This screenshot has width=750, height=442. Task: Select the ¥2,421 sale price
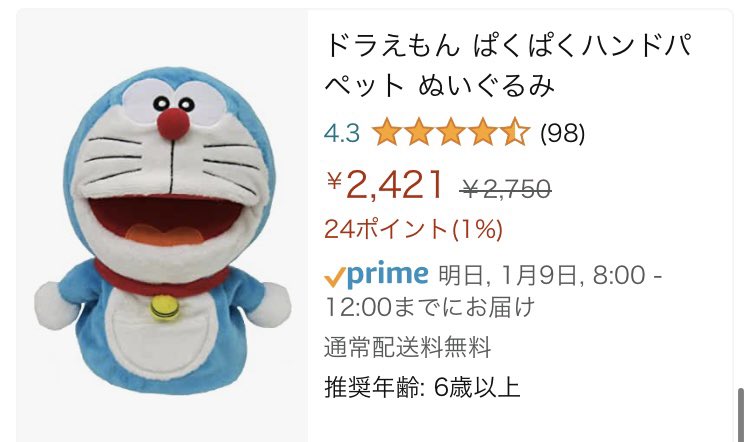tap(385, 185)
